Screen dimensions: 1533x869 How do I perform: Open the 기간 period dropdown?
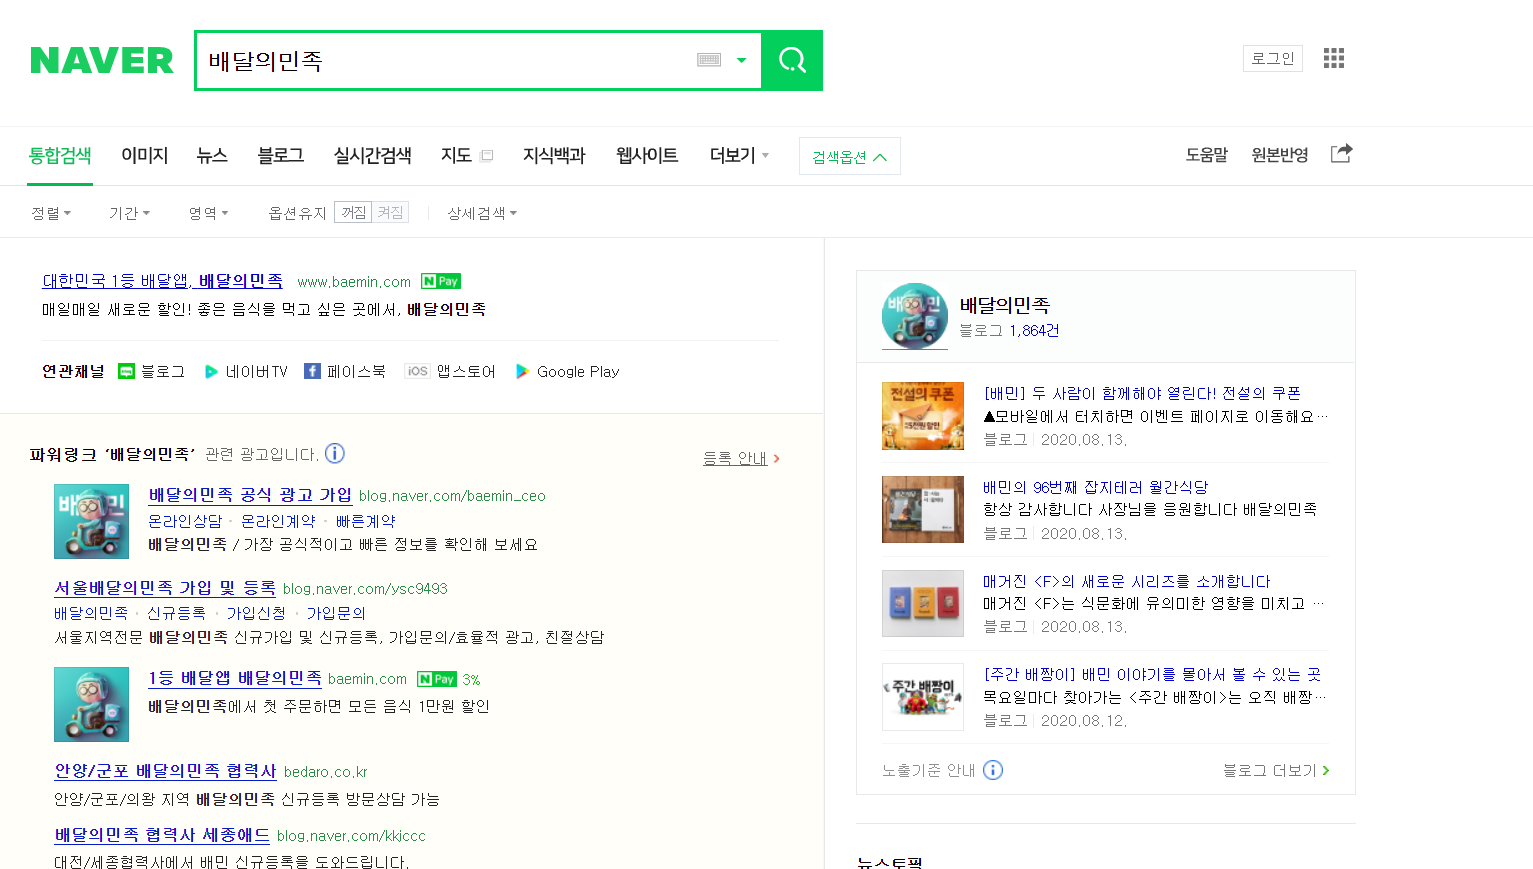(129, 213)
